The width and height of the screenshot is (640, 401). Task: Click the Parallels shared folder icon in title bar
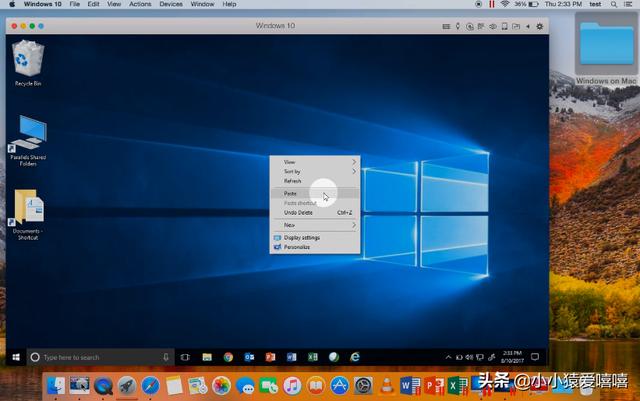click(516, 26)
